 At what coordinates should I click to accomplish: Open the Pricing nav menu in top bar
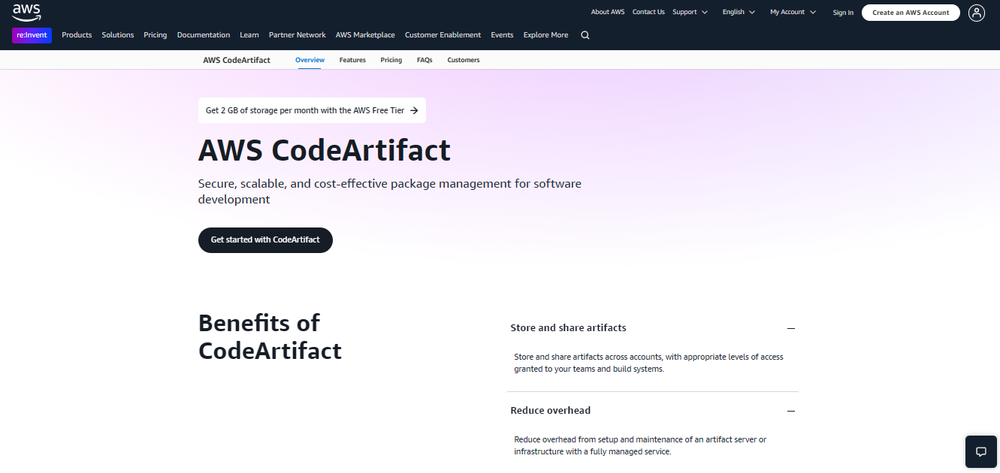(x=155, y=35)
